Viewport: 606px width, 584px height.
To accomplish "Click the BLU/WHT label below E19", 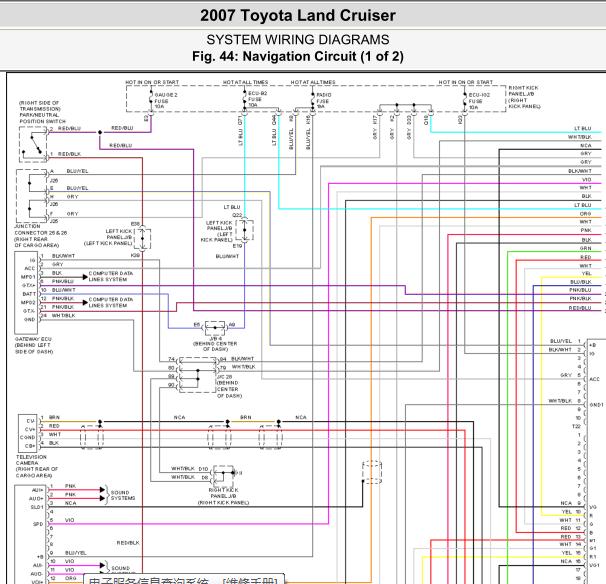I will pyautogui.click(x=227, y=256).
